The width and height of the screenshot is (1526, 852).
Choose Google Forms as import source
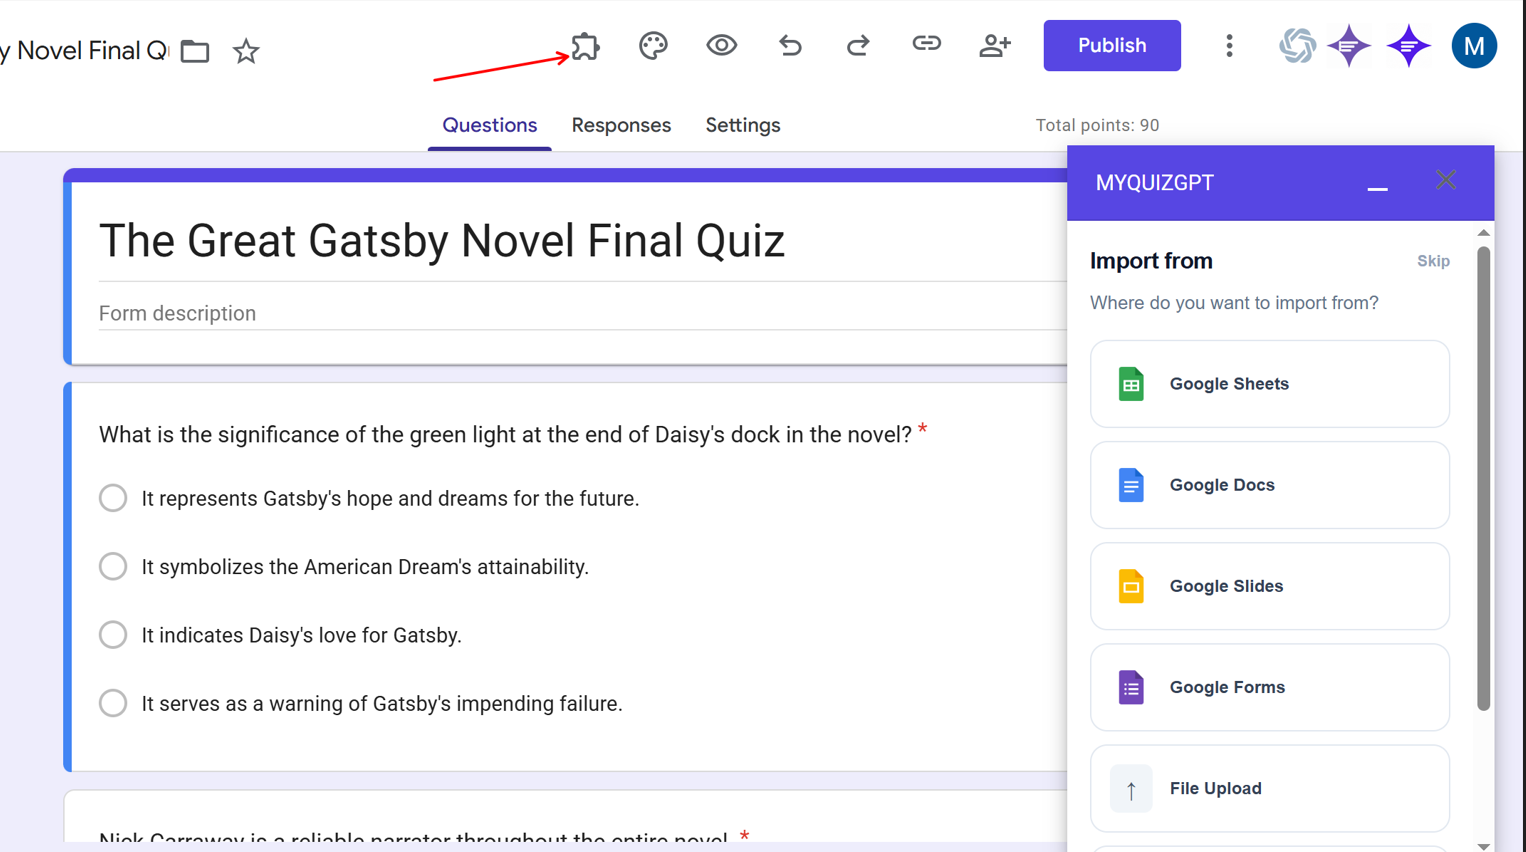tap(1270, 687)
